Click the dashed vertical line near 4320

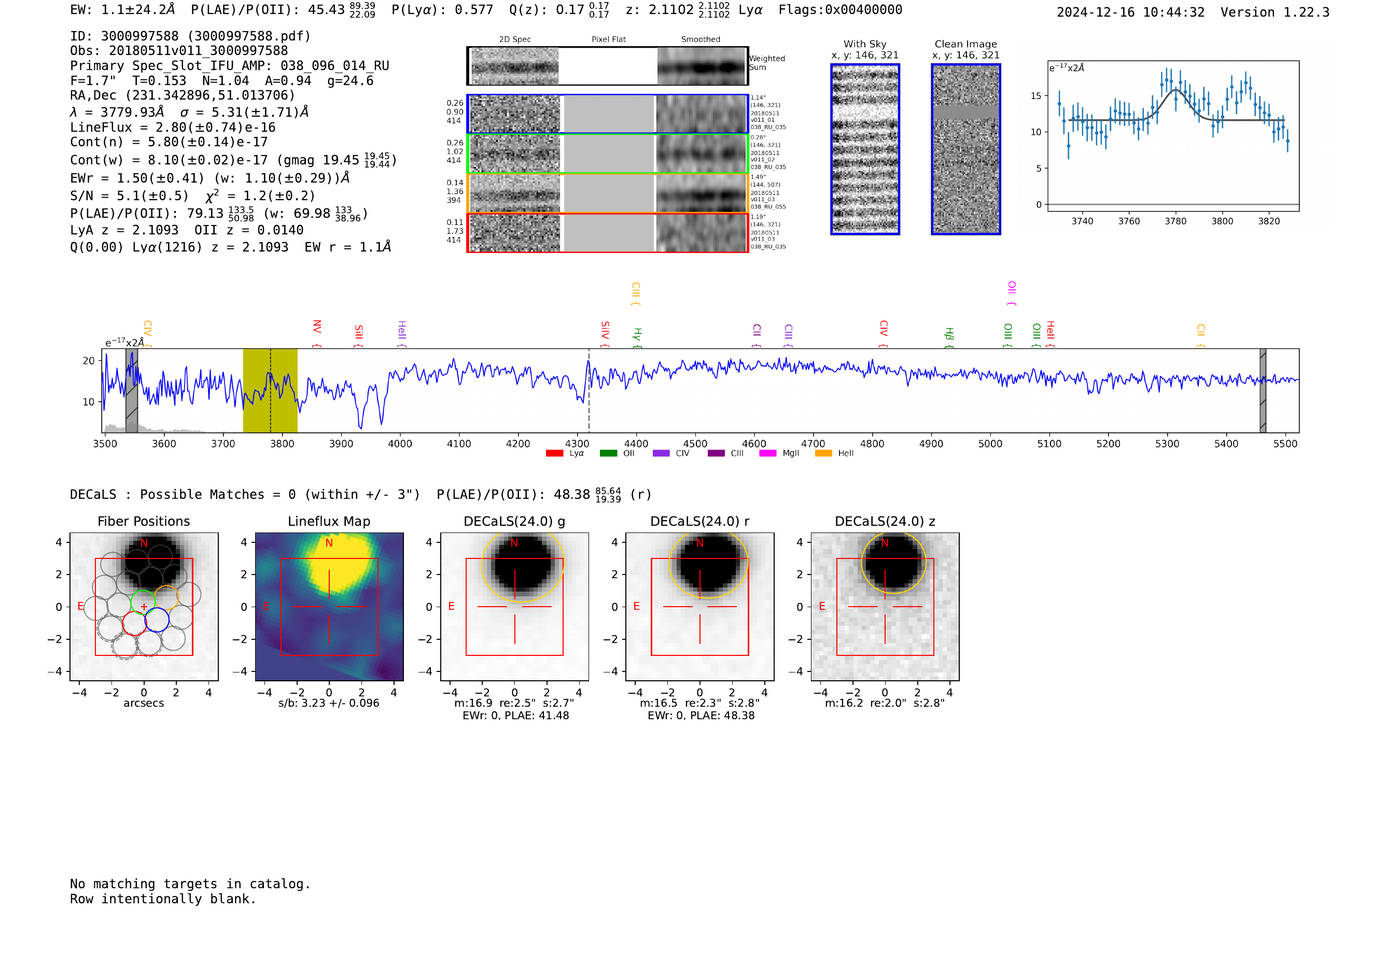coord(588,391)
